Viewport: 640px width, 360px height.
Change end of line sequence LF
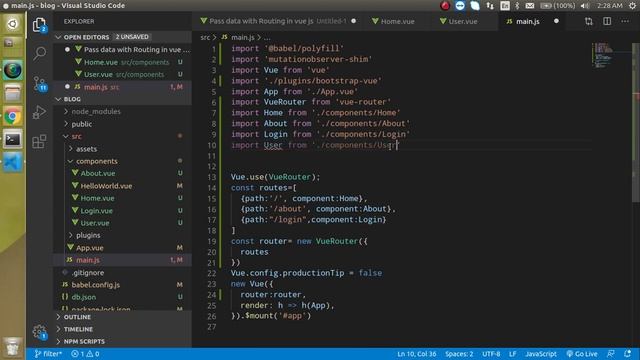(x=513, y=354)
